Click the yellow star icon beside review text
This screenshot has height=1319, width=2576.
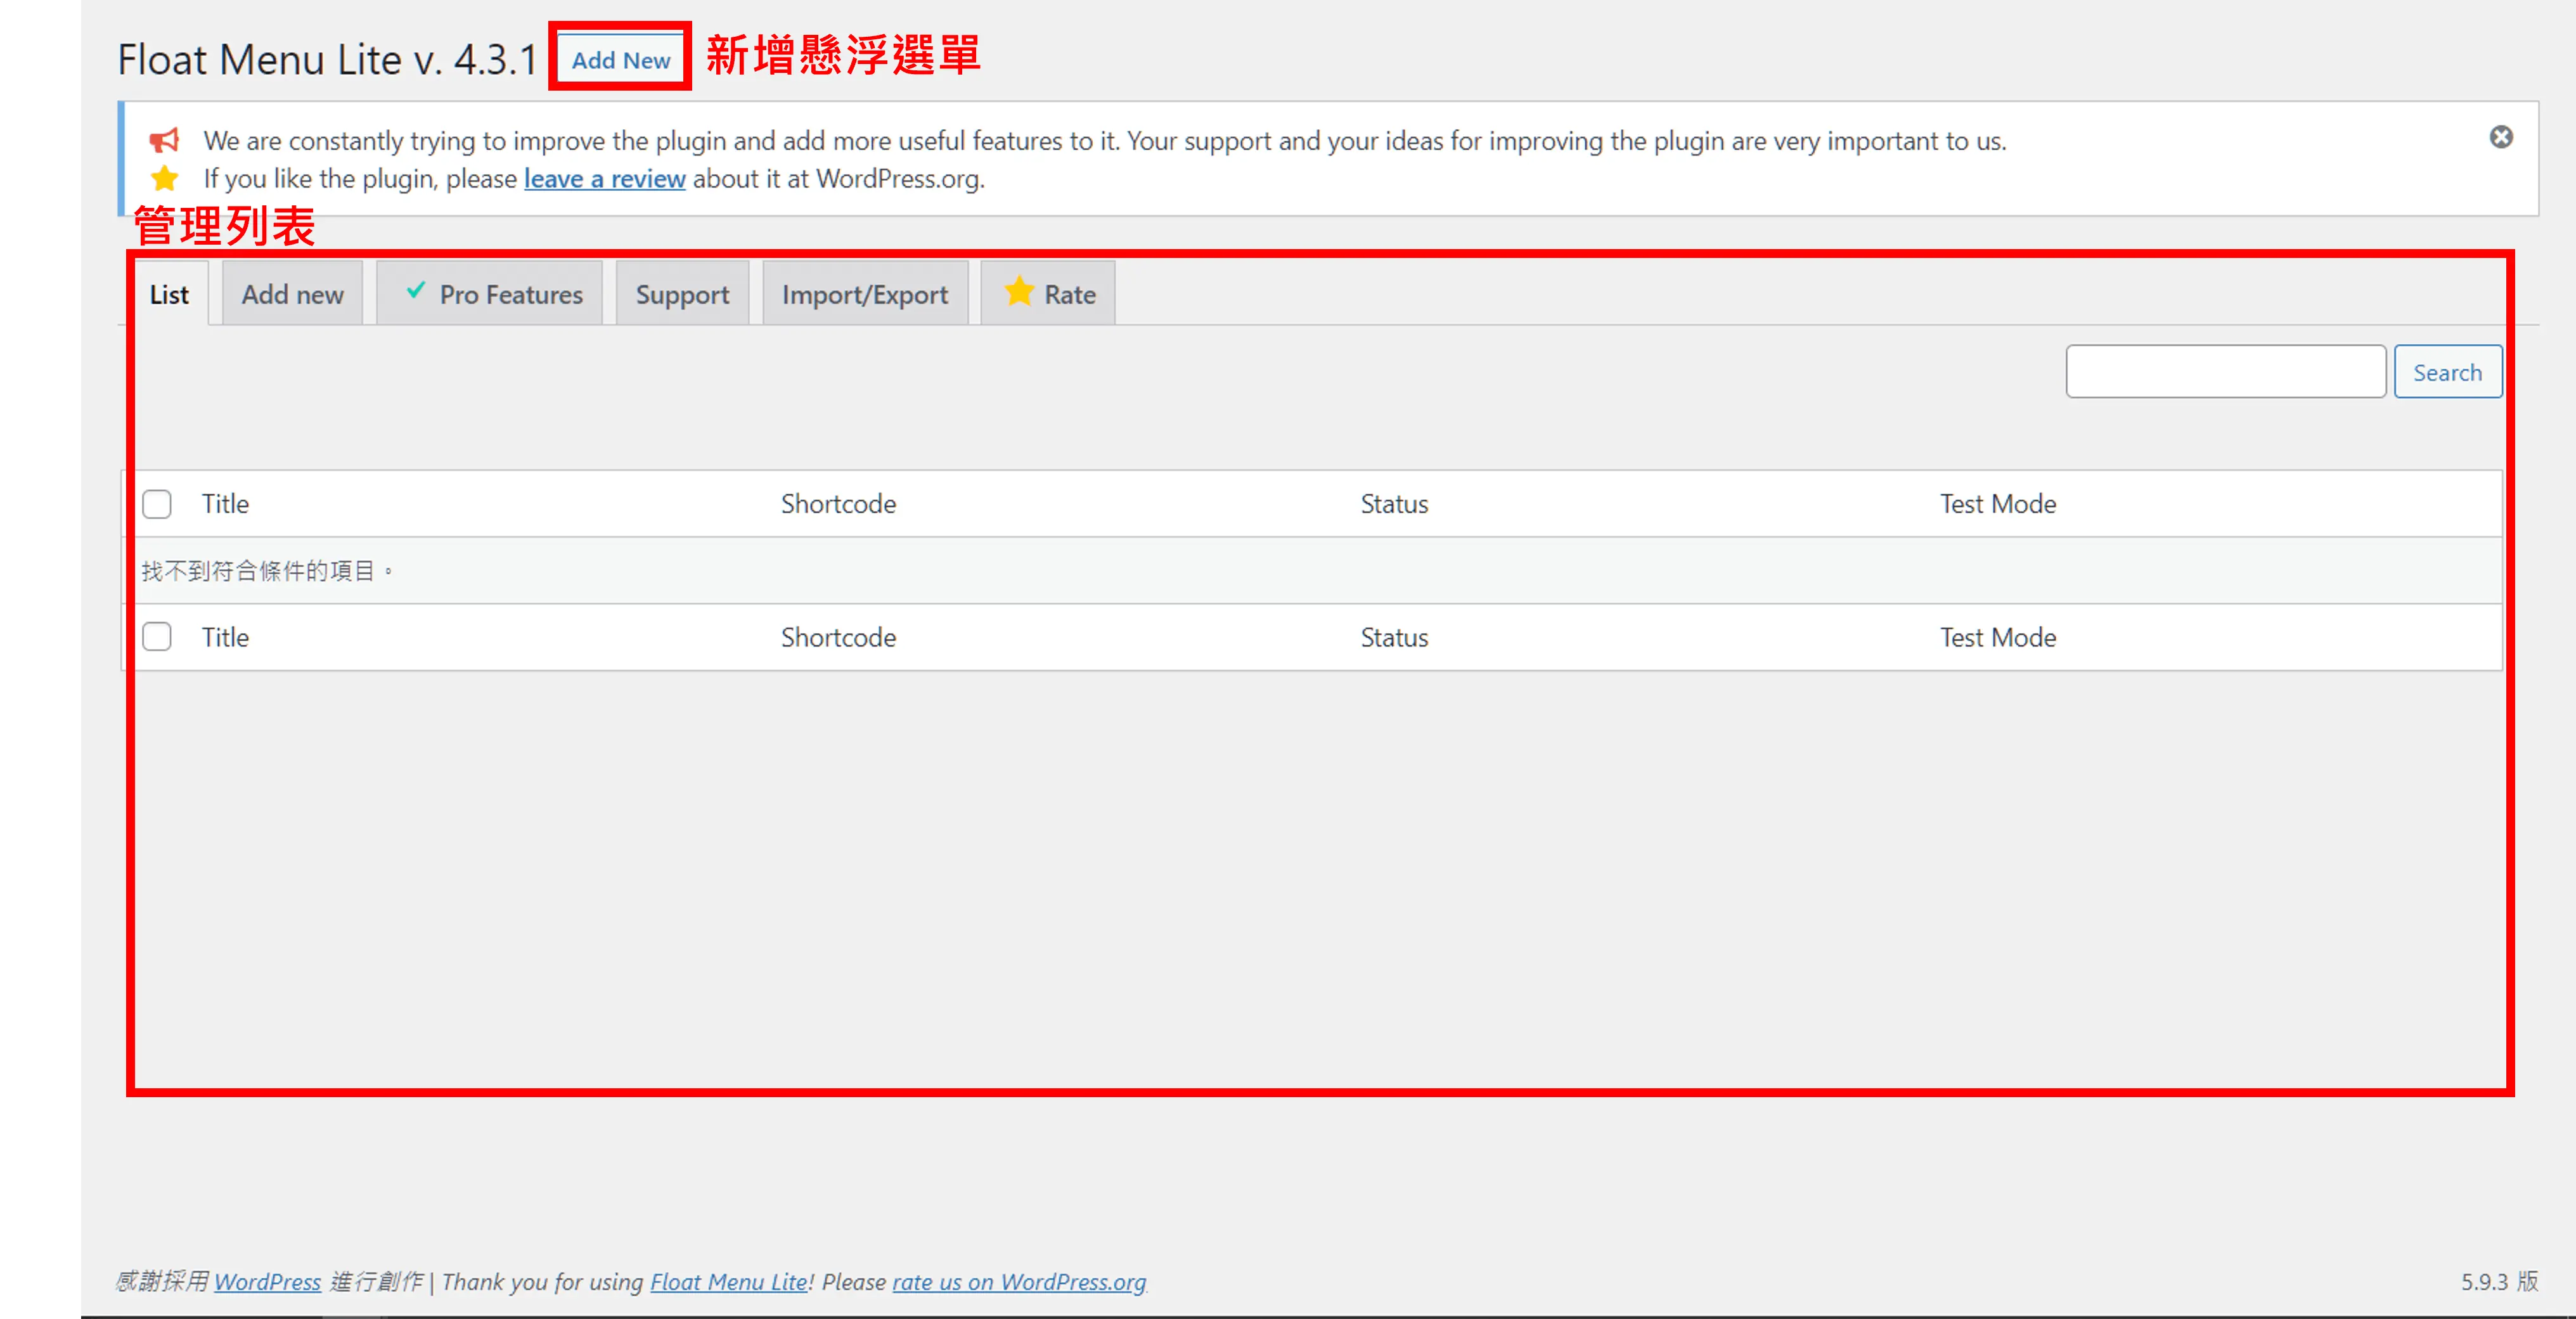(x=164, y=178)
